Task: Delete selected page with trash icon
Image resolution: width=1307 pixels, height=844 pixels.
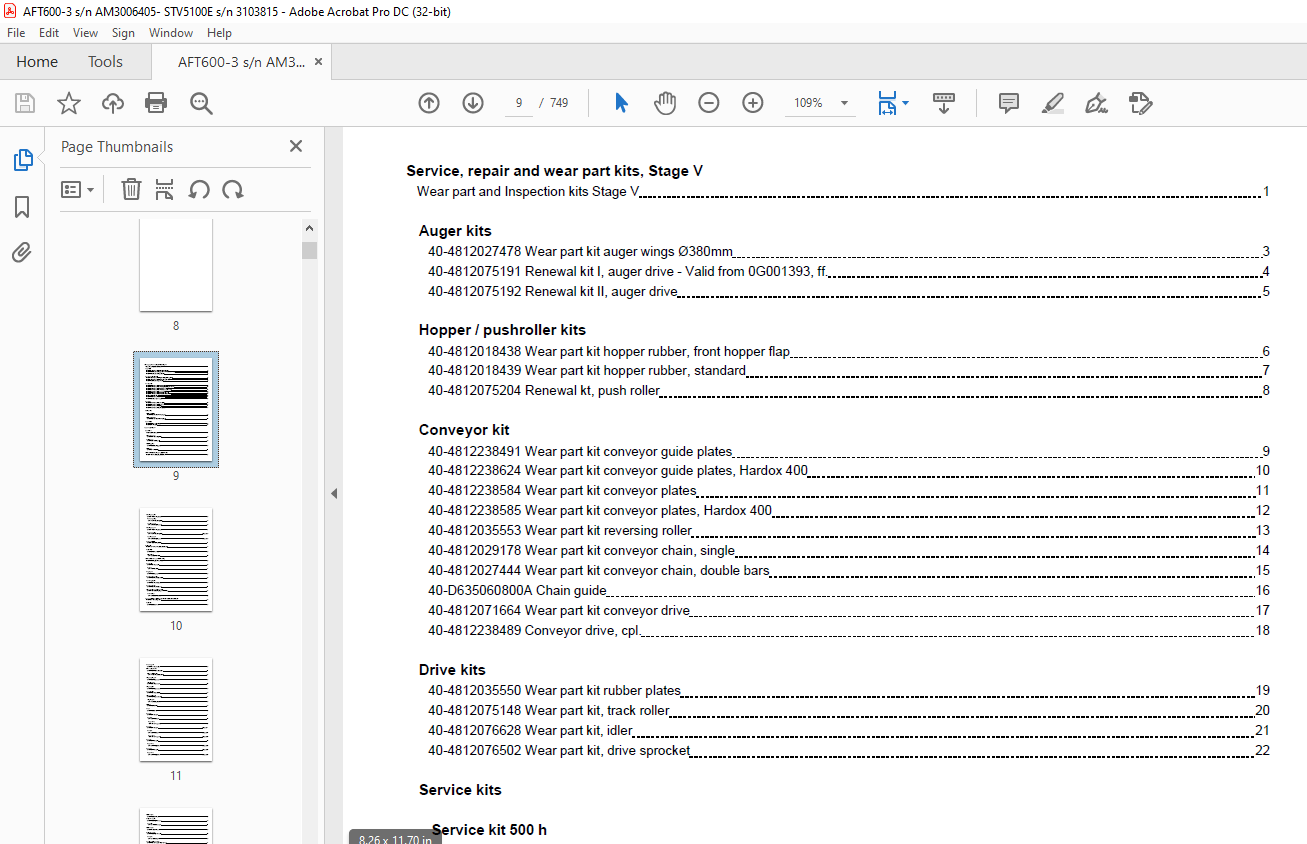Action: tap(131, 189)
